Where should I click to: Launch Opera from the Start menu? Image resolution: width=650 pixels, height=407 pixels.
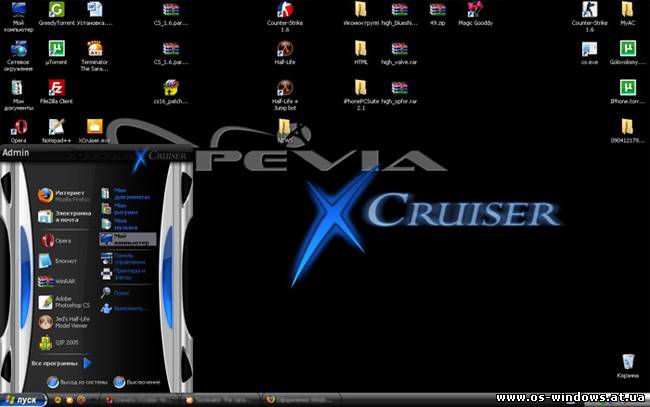point(56,240)
